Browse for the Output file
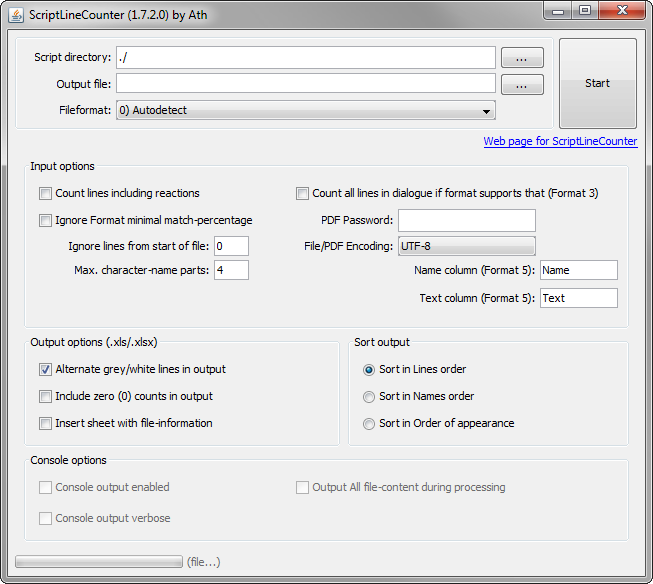This screenshot has height=584, width=653. 522,85
